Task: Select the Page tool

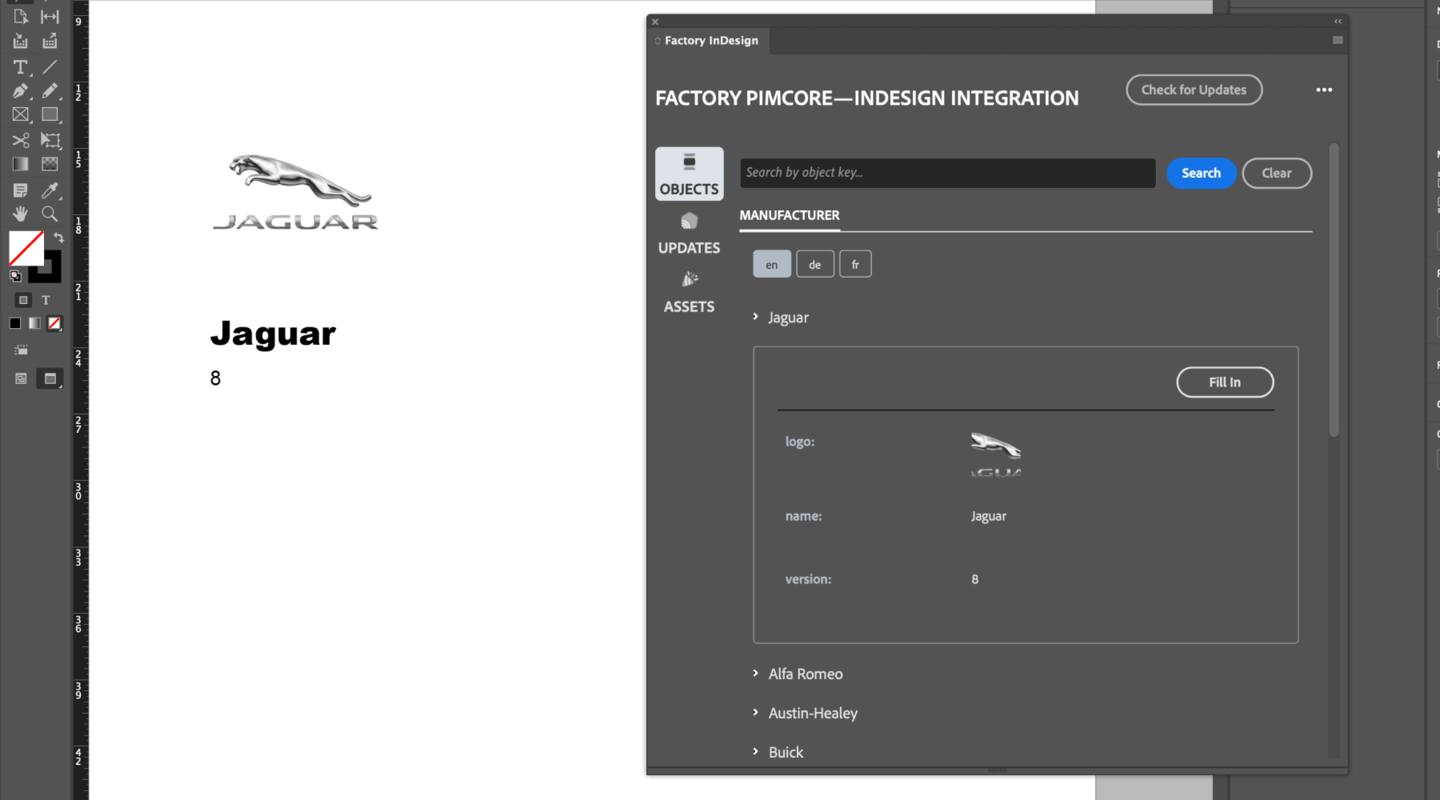Action: (x=20, y=17)
